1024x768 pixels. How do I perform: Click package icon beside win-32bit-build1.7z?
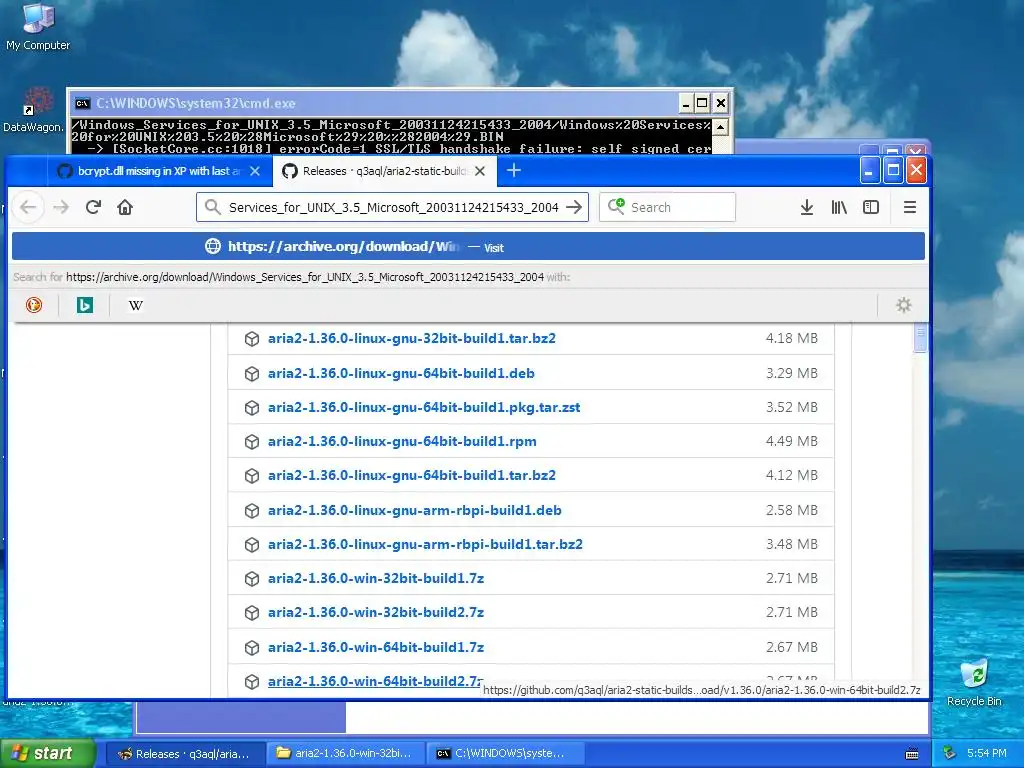[x=252, y=579]
